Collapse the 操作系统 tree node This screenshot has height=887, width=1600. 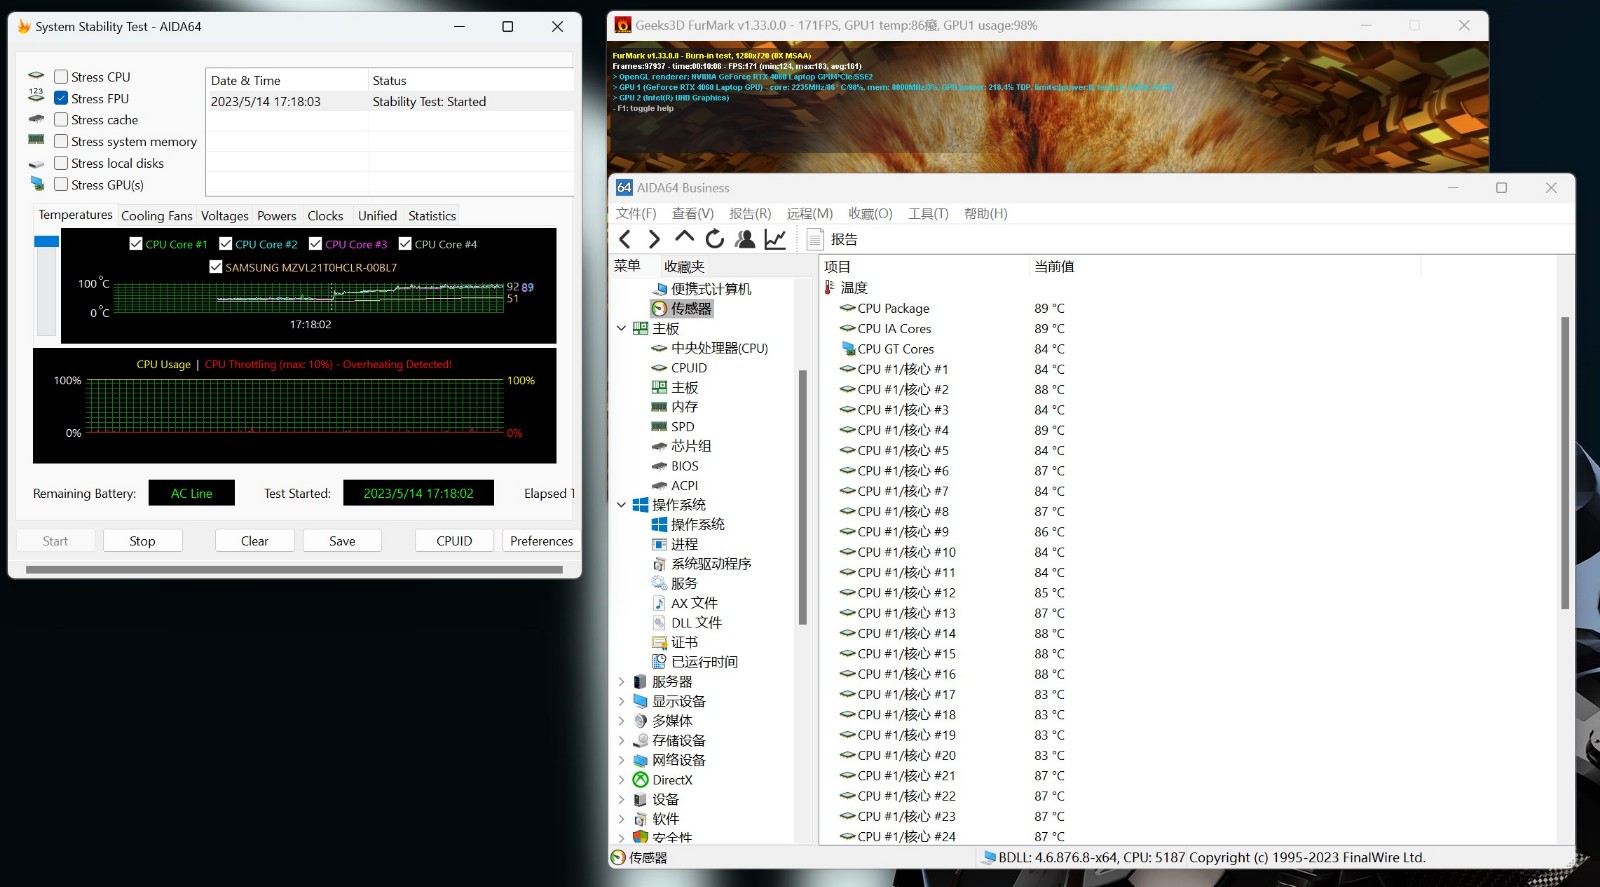coord(621,505)
